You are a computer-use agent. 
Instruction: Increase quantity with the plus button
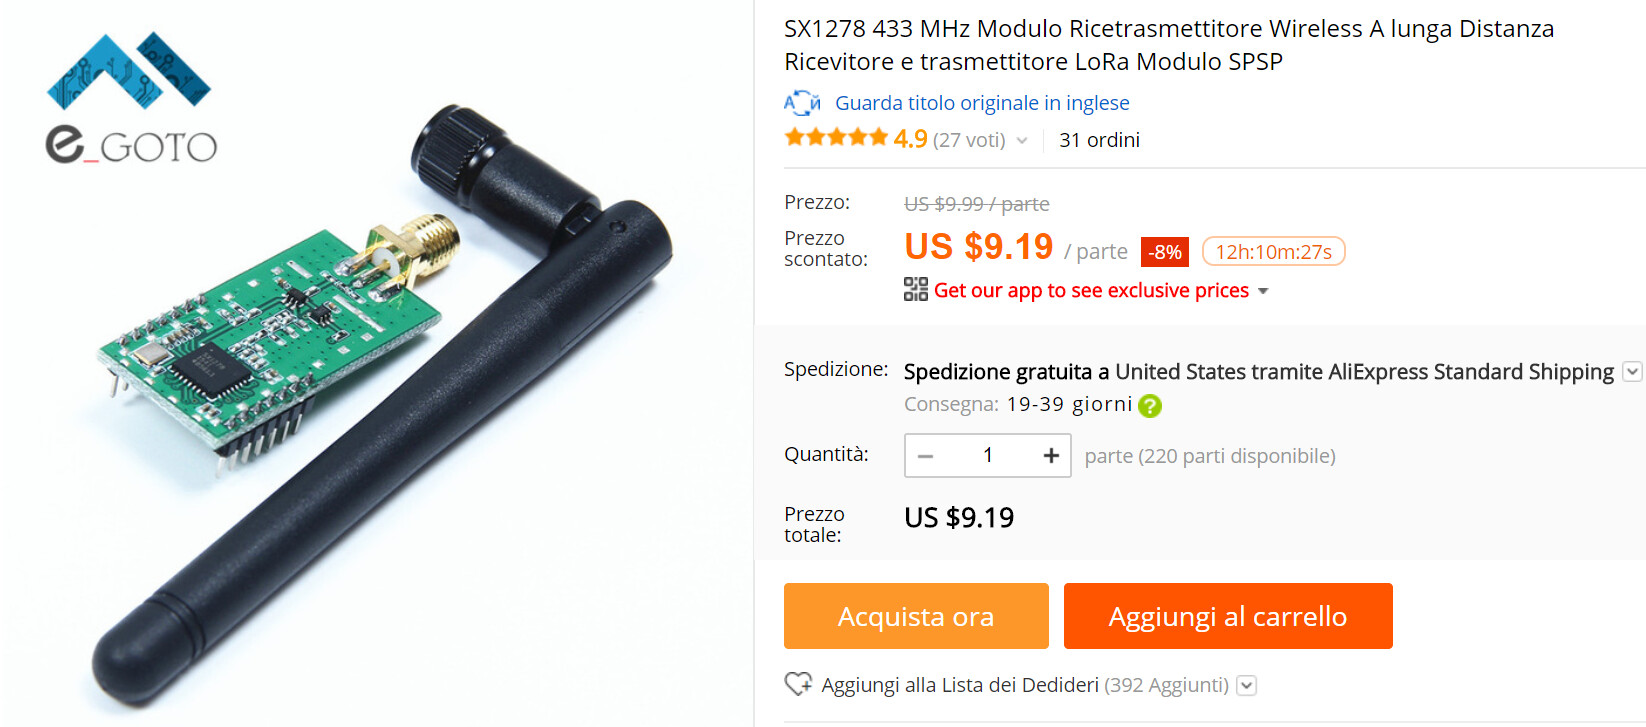coord(1051,455)
